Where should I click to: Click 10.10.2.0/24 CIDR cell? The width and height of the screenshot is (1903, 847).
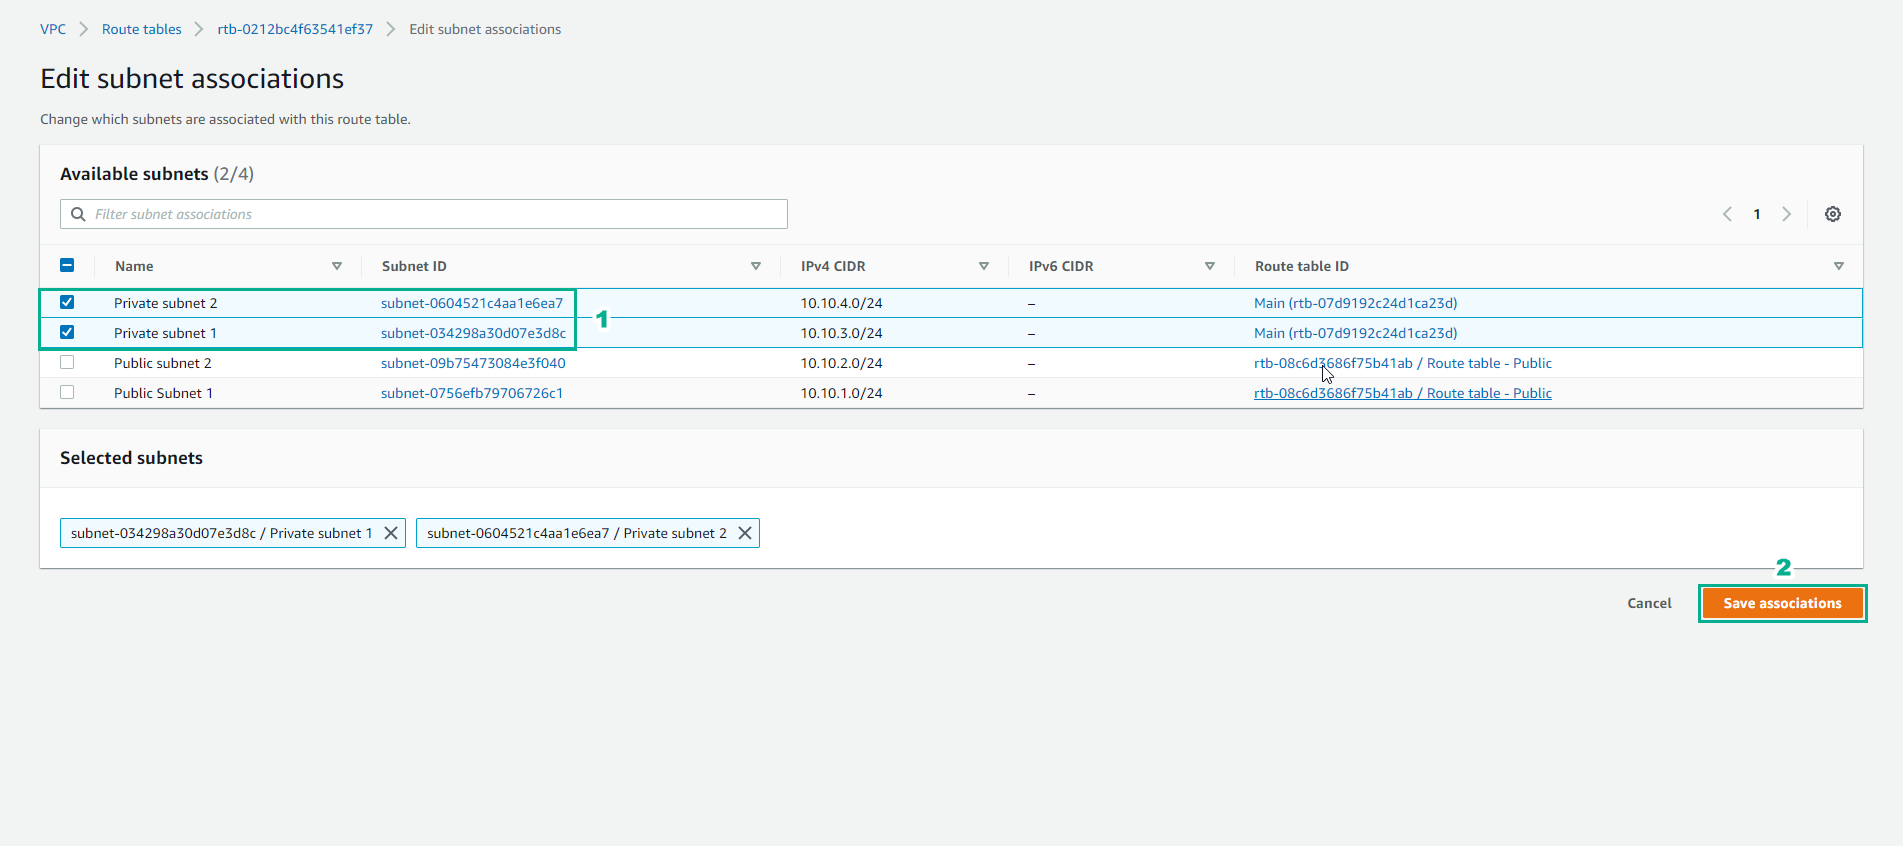click(842, 363)
